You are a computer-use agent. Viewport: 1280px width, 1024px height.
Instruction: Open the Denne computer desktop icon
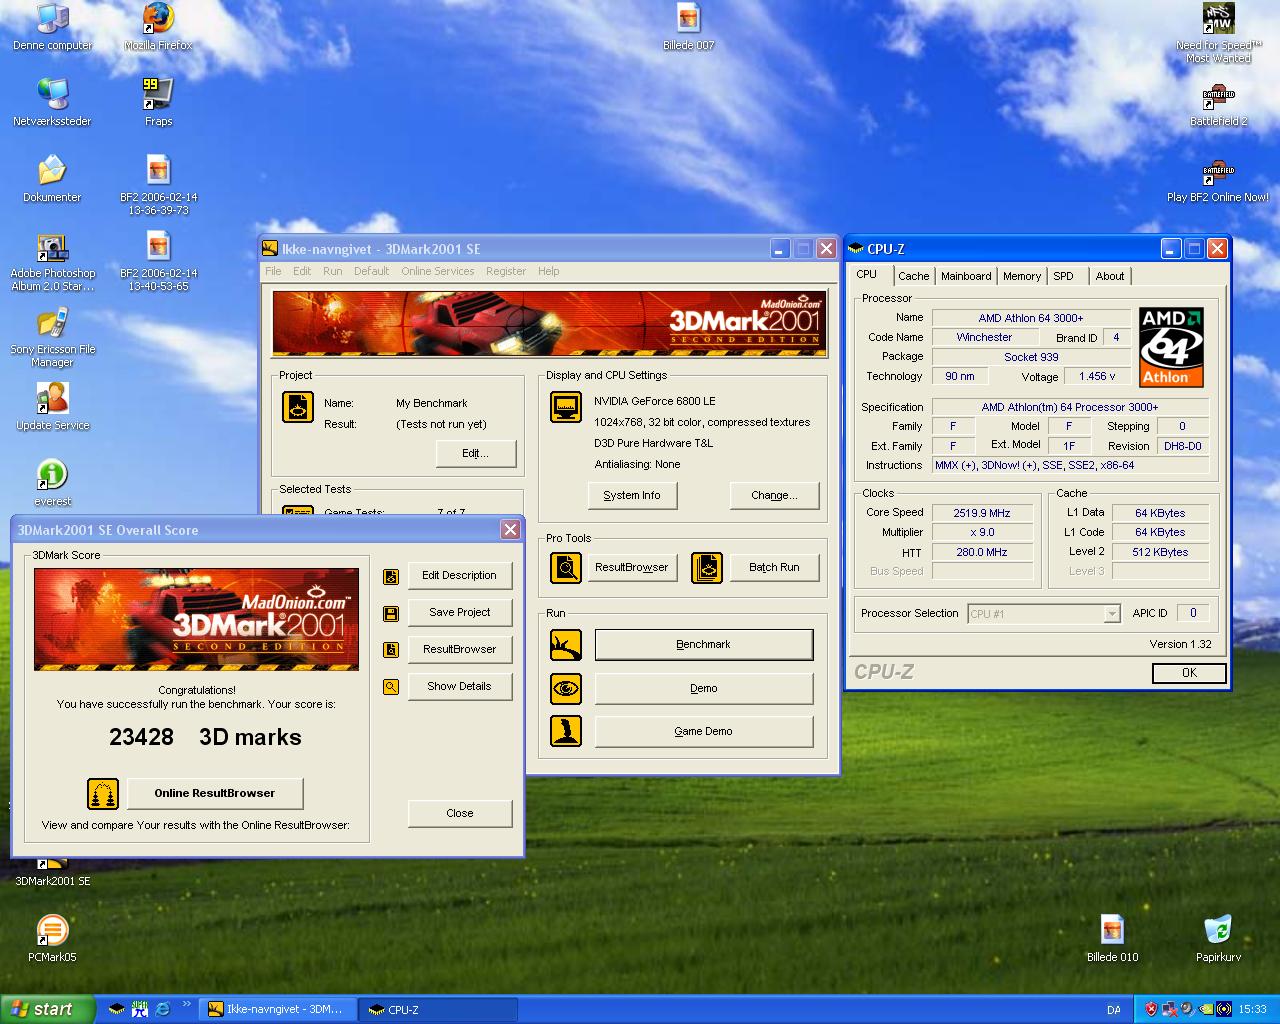coord(52,28)
